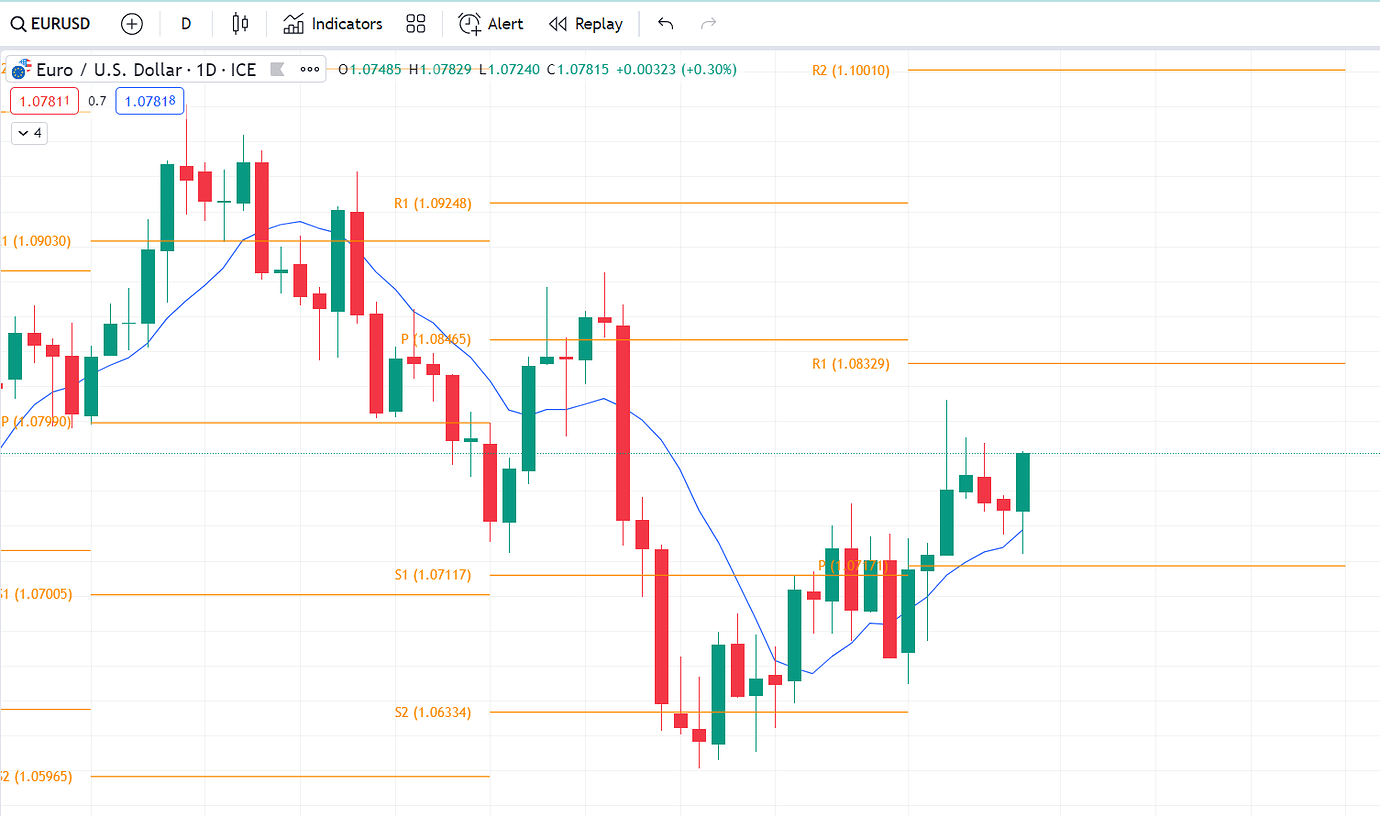This screenshot has width=1380, height=816.
Task: Undo last chart action with back arrow
Action: pos(664,23)
